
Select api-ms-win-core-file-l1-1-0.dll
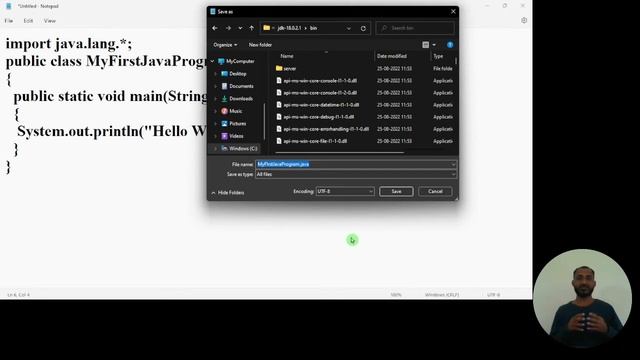tap(315, 141)
